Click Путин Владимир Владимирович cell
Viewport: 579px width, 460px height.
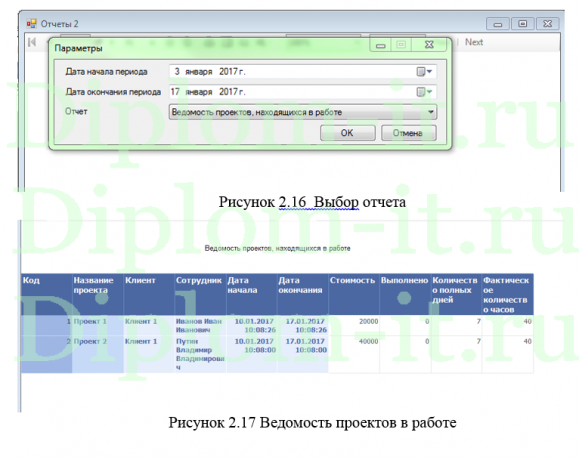click(200, 354)
